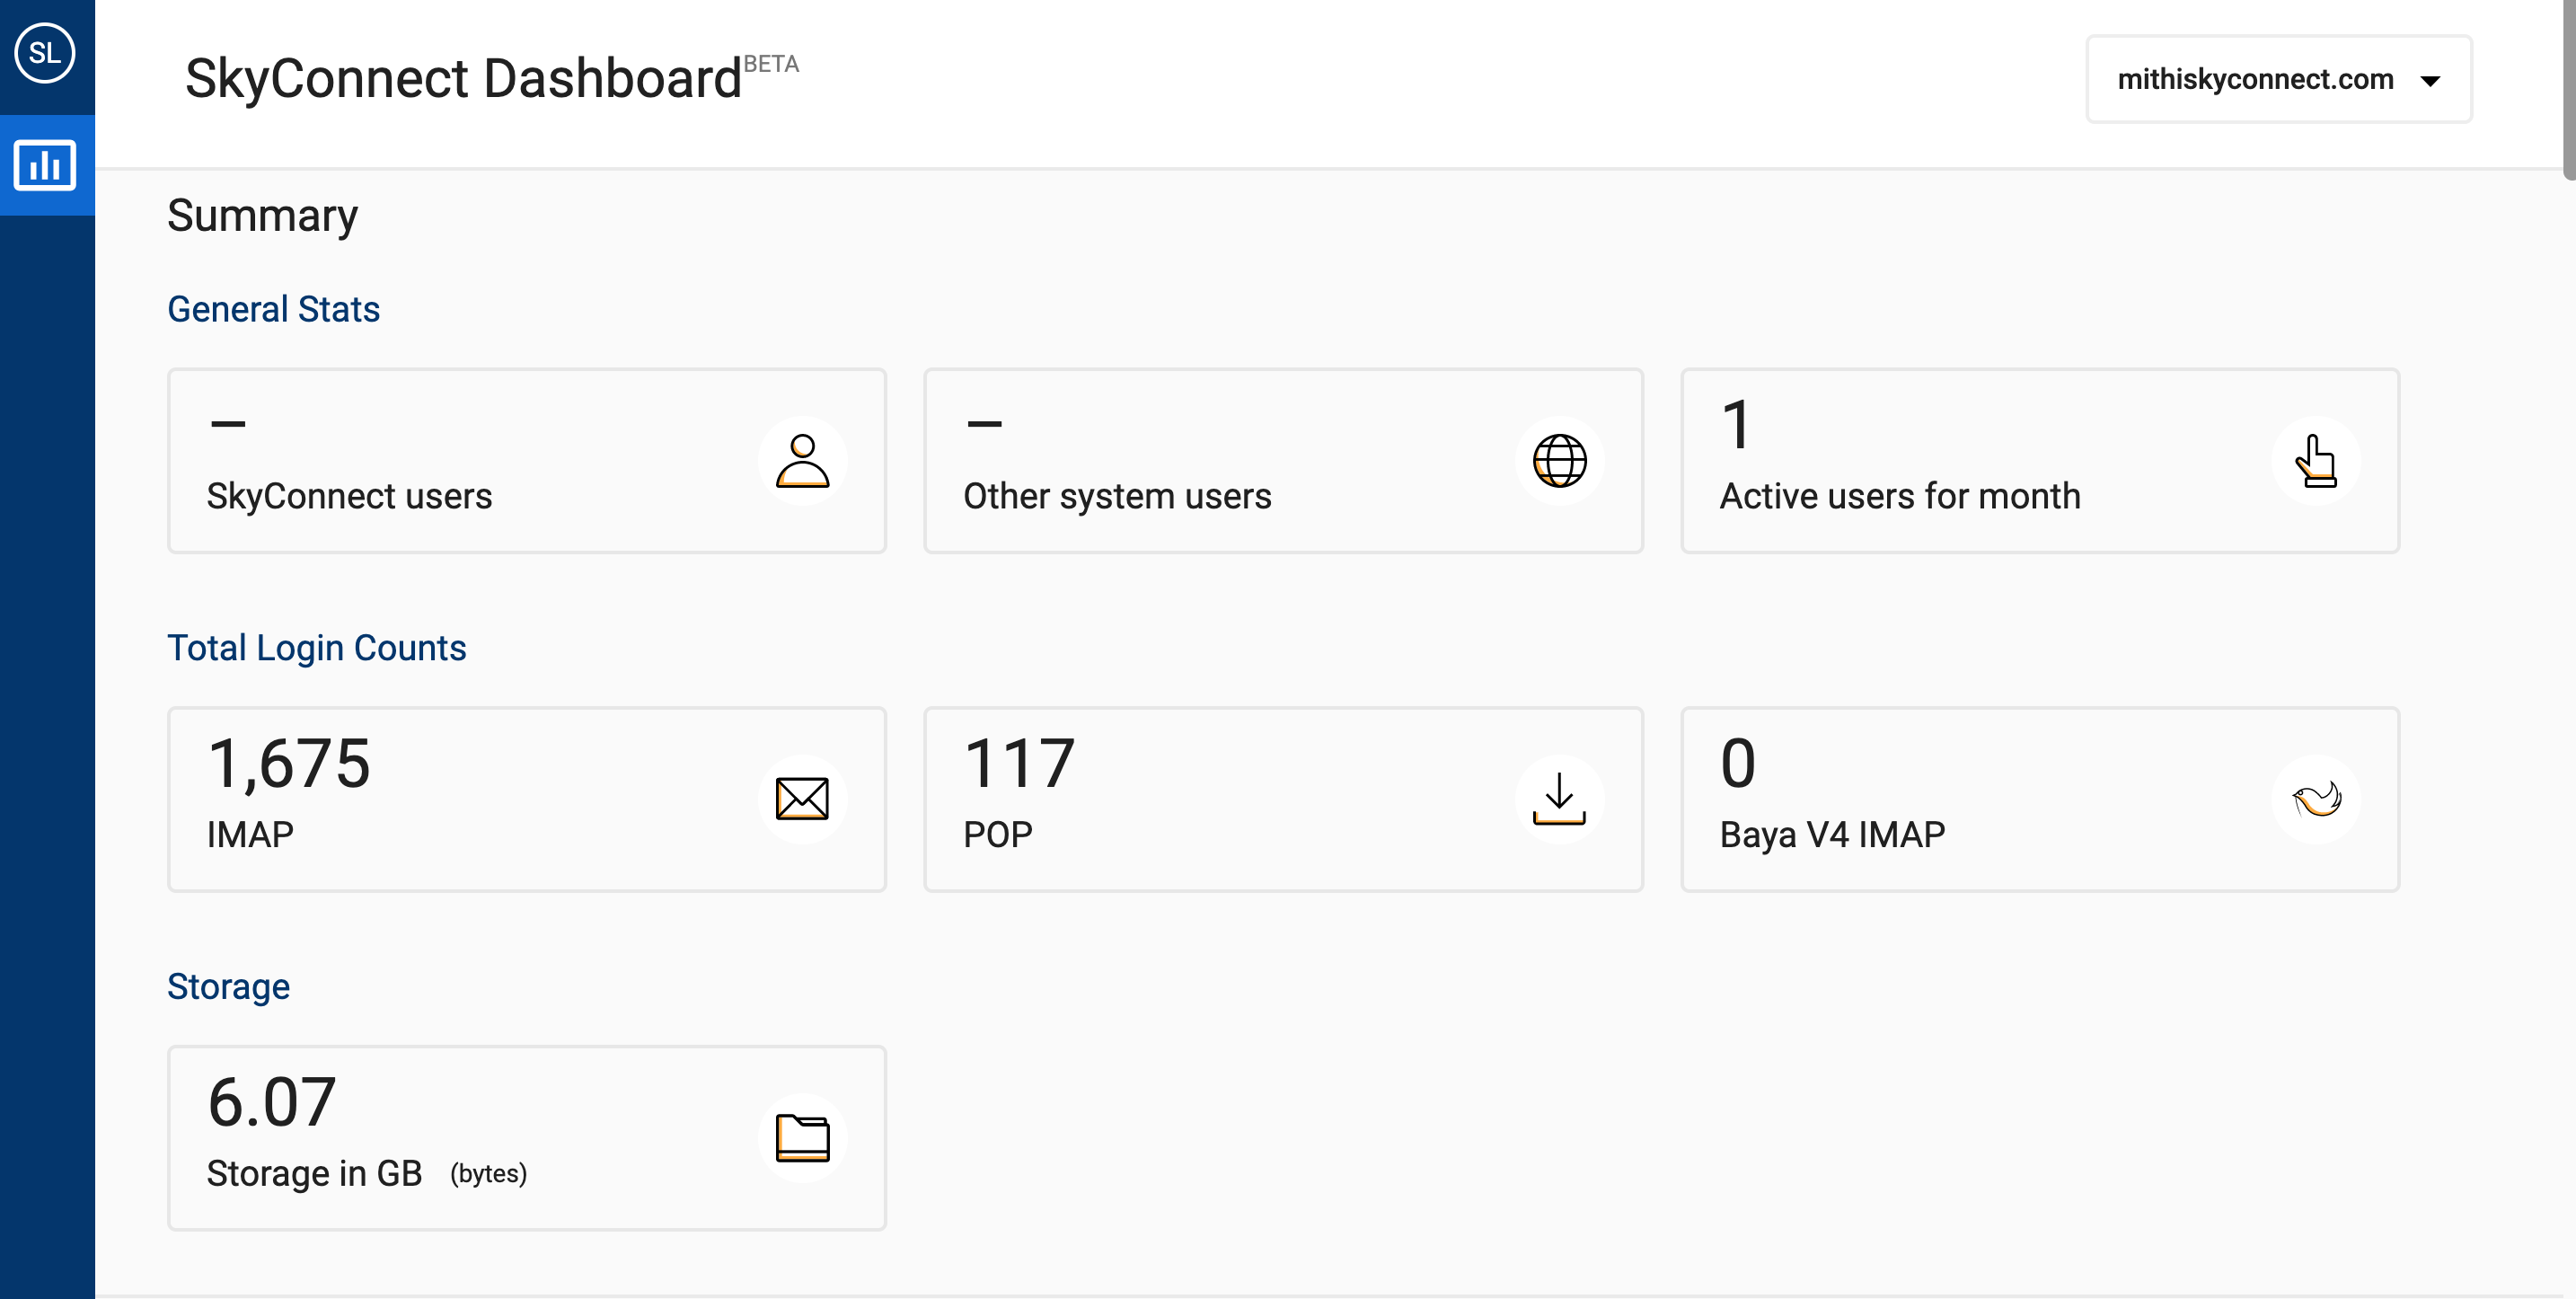Open the mithiskyconnect.com domain dropdown
2576x1299 pixels.
[2254, 80]
